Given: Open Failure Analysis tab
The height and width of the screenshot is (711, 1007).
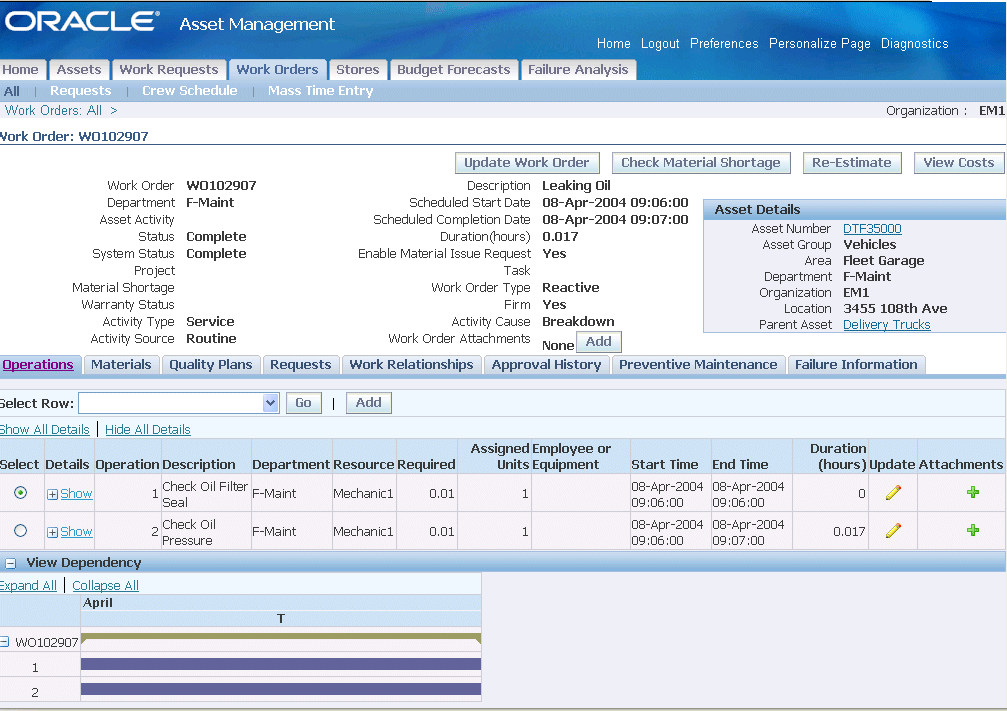Looking at the screenshot, I should pos(578,69).
